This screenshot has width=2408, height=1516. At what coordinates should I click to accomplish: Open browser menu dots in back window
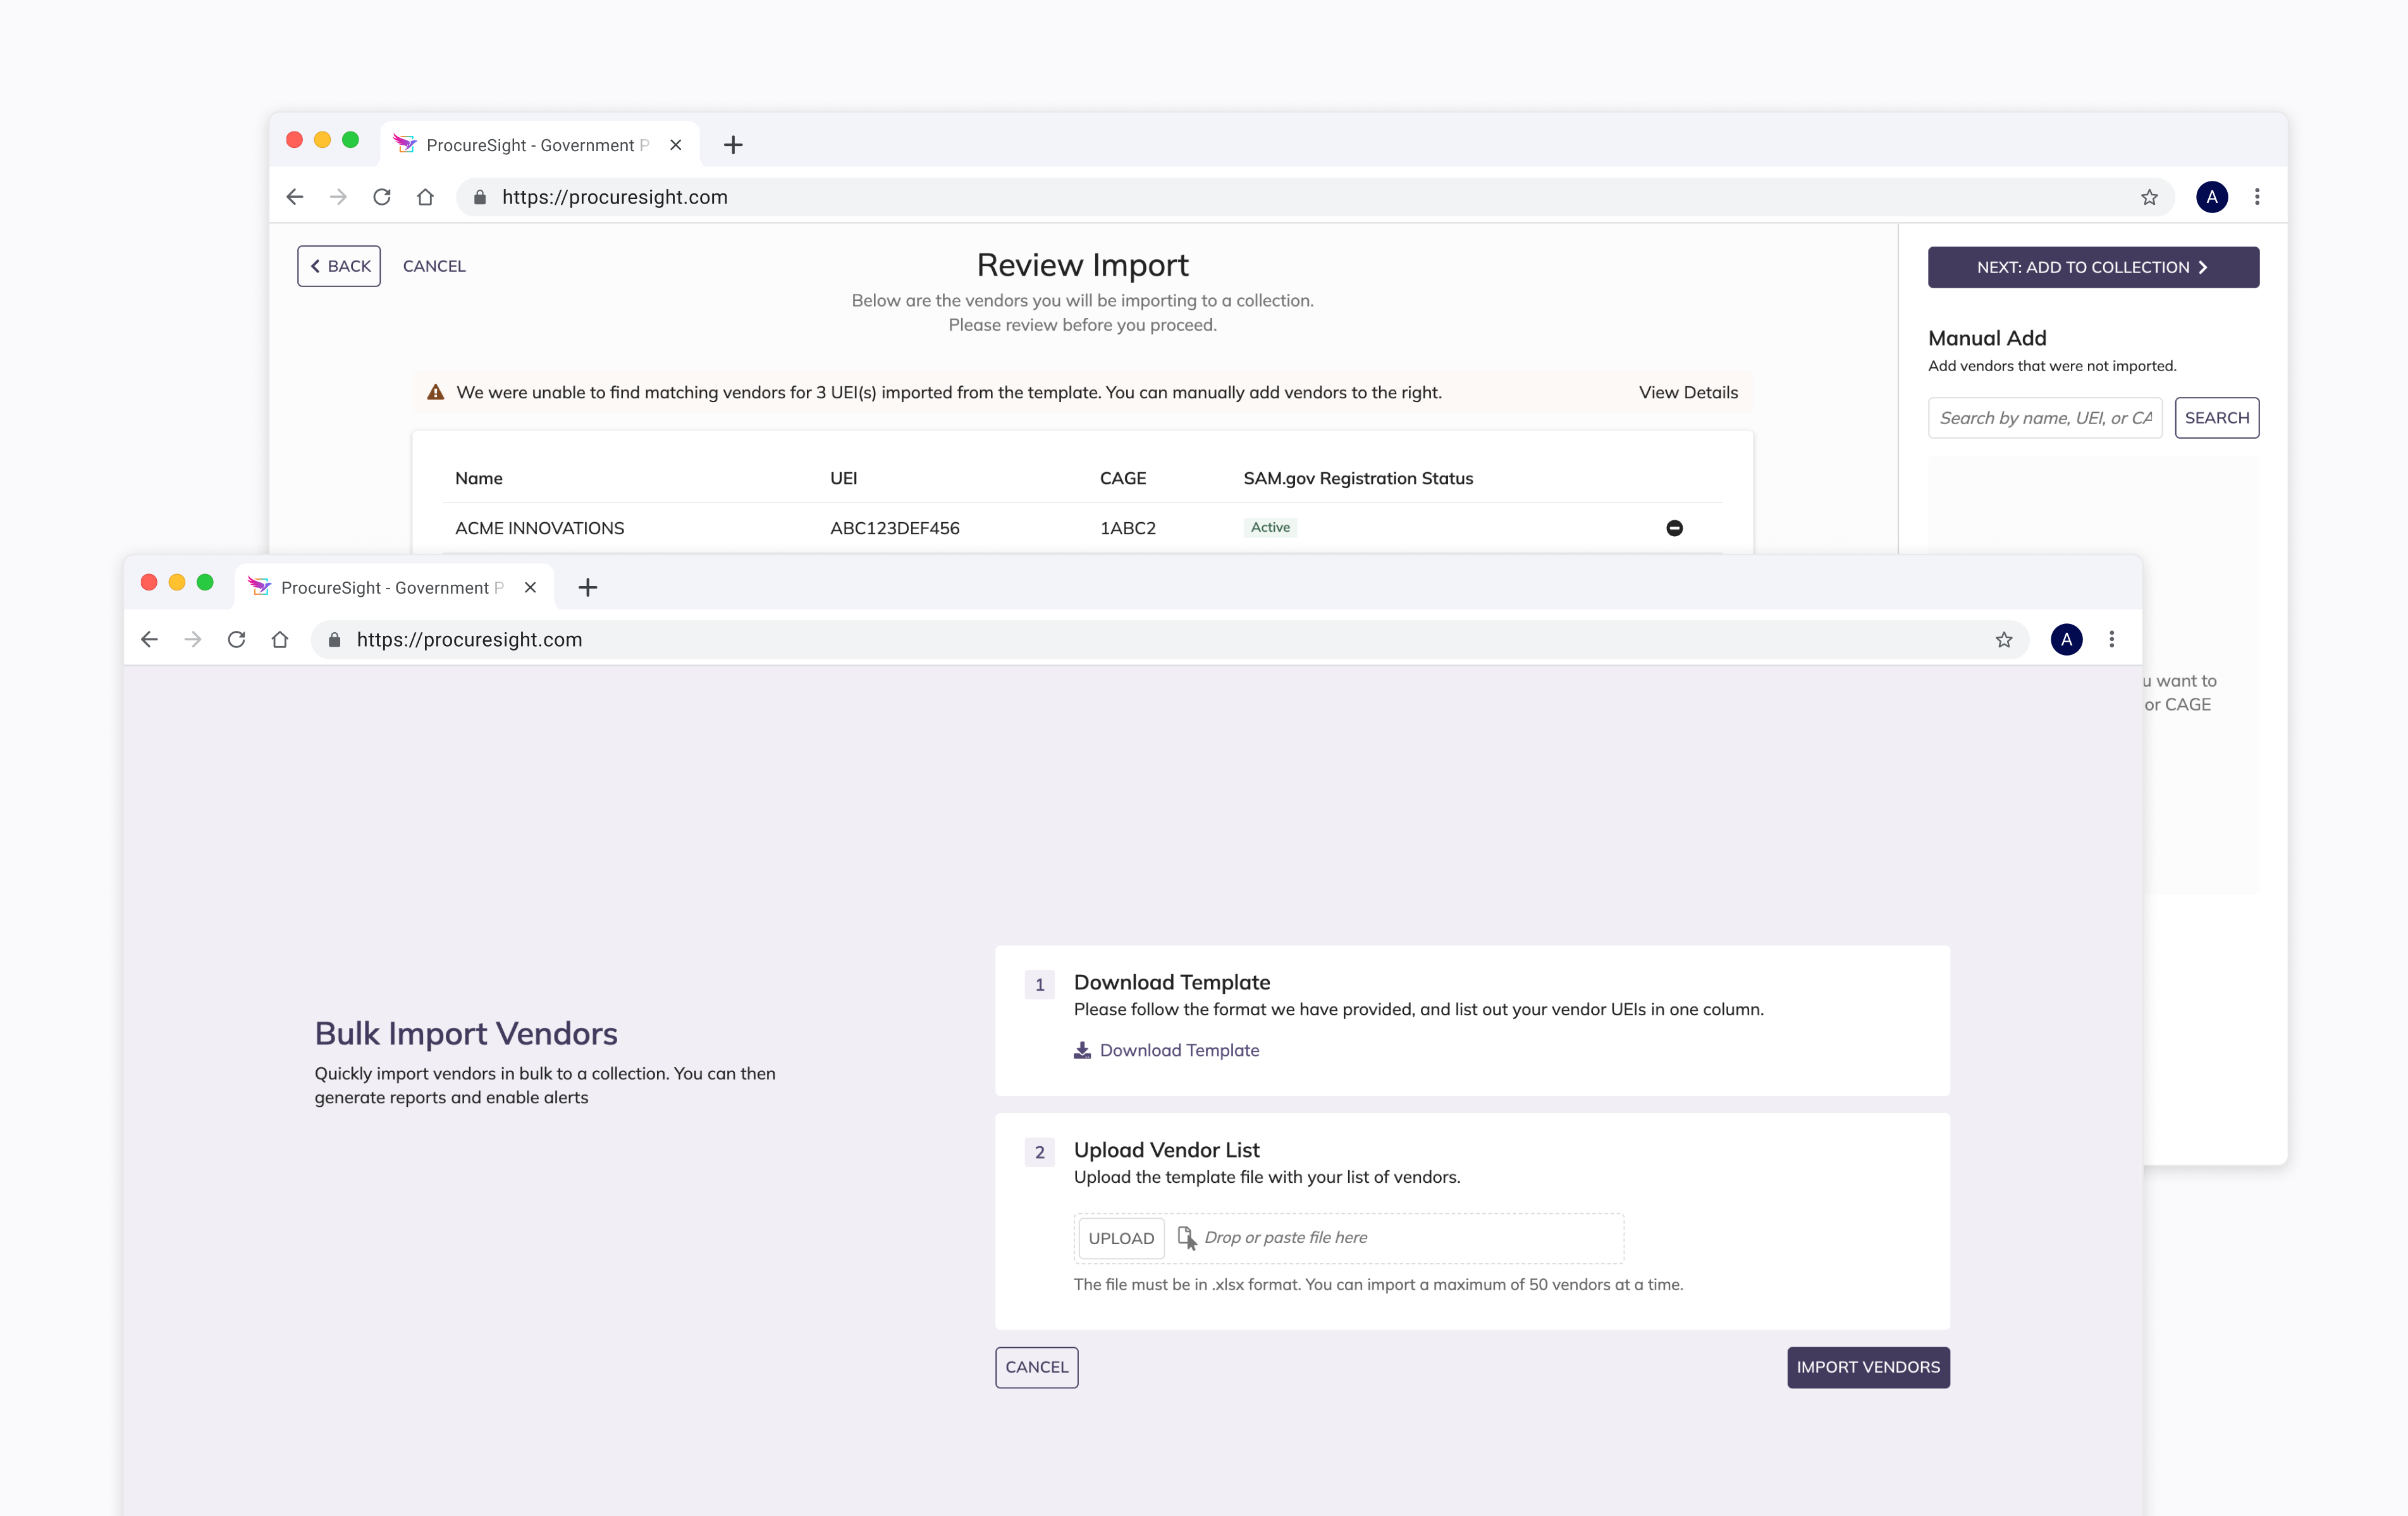click(2257, 197)
